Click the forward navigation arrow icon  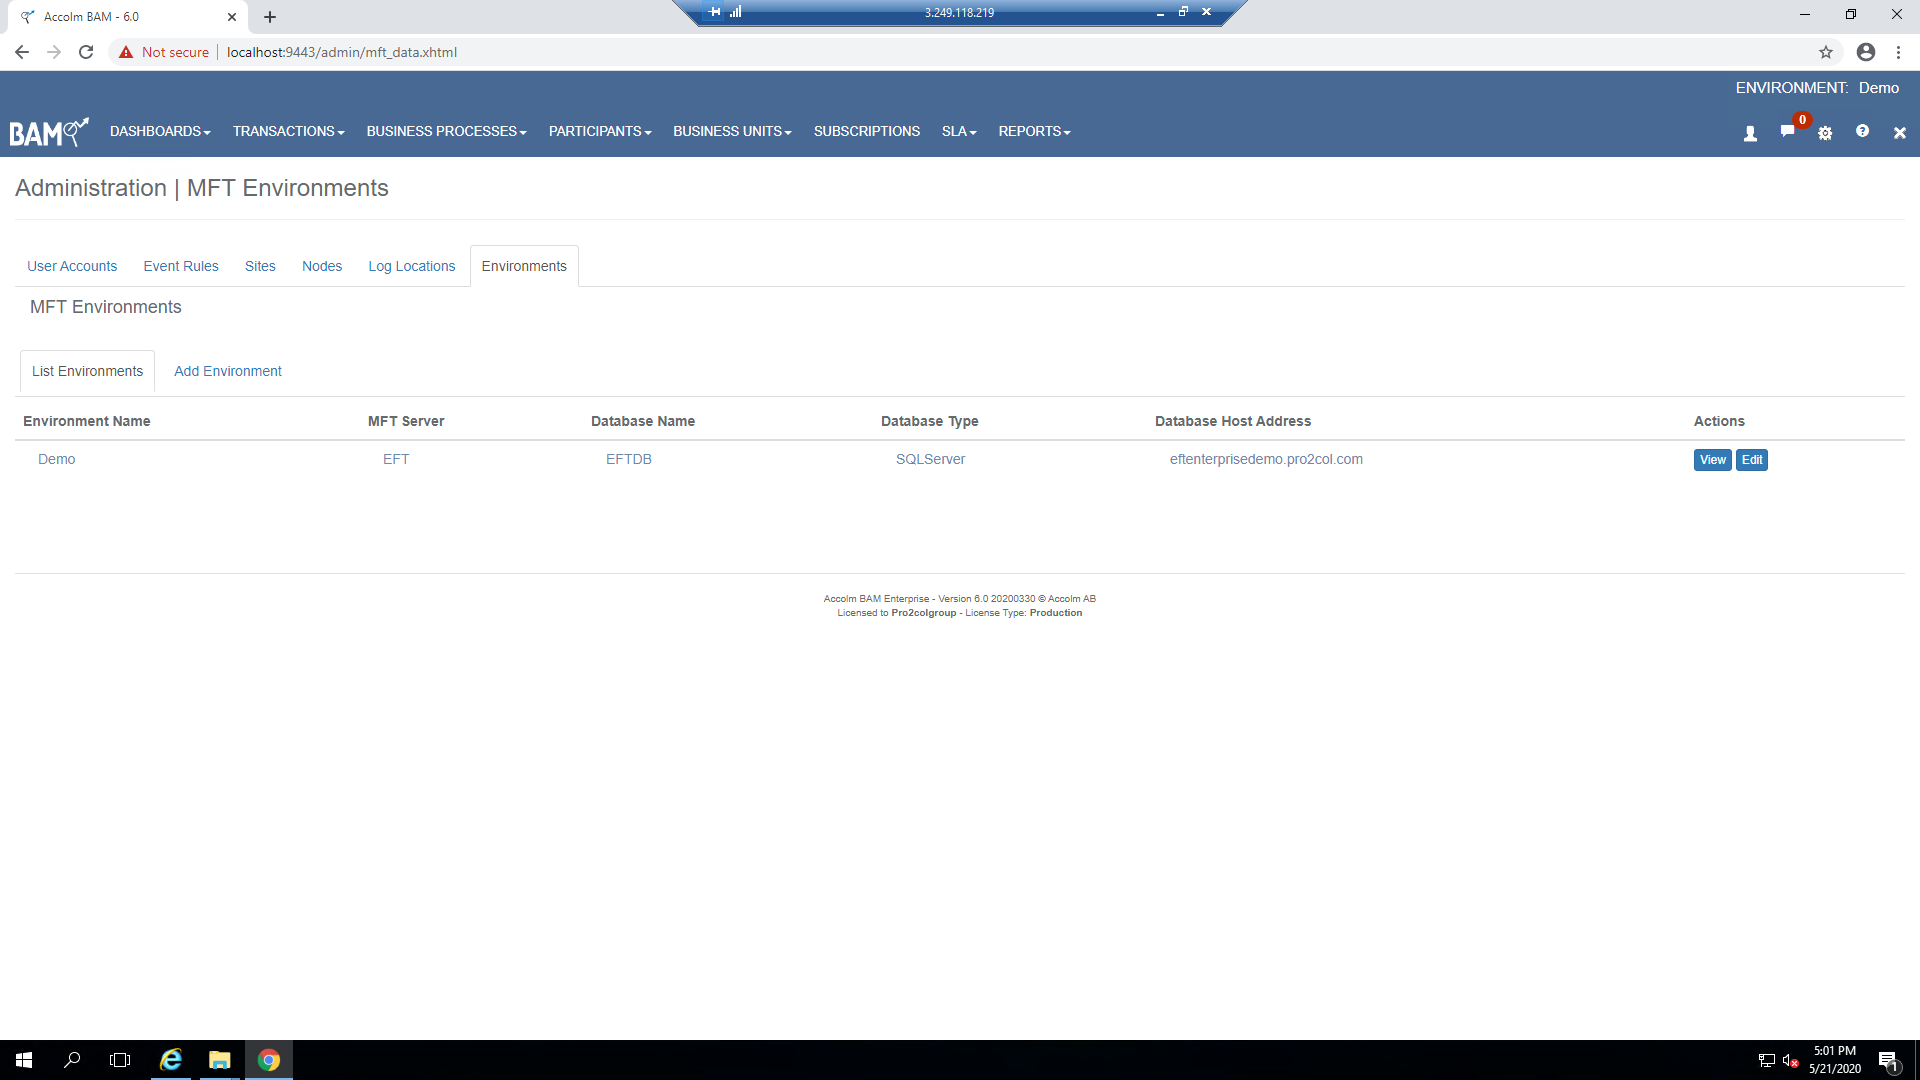pos(53,53)
